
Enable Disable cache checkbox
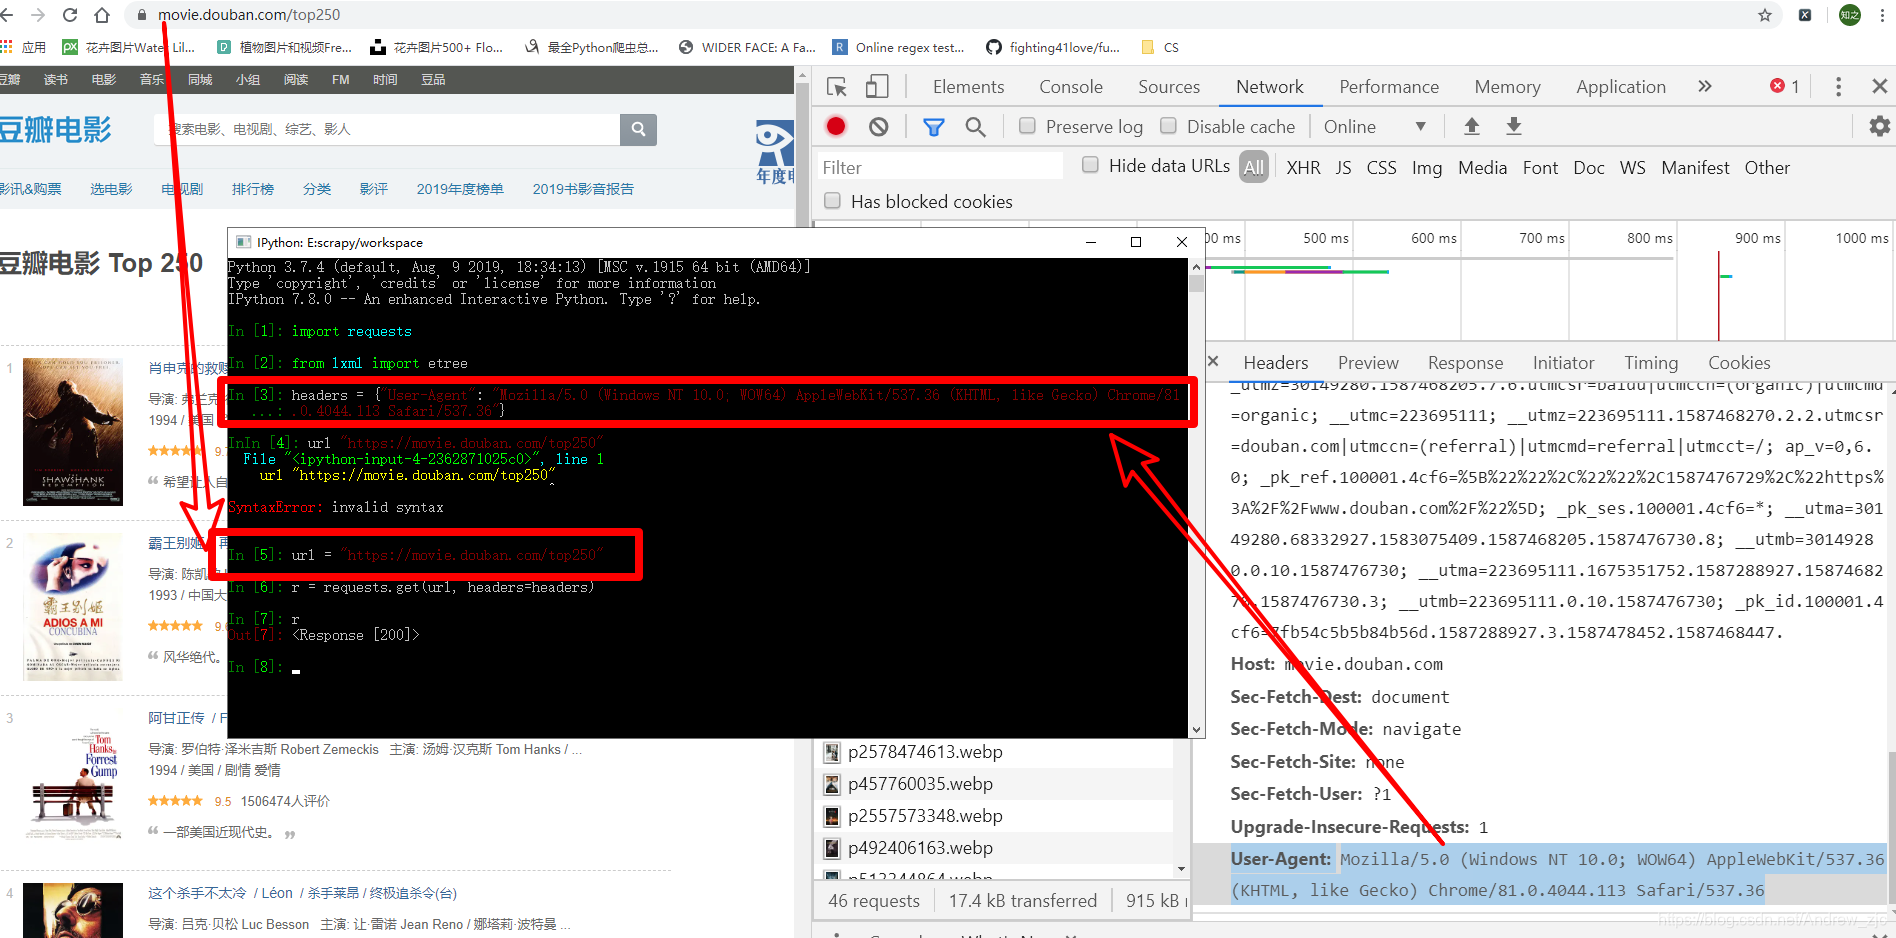(x=1168, y=126)
